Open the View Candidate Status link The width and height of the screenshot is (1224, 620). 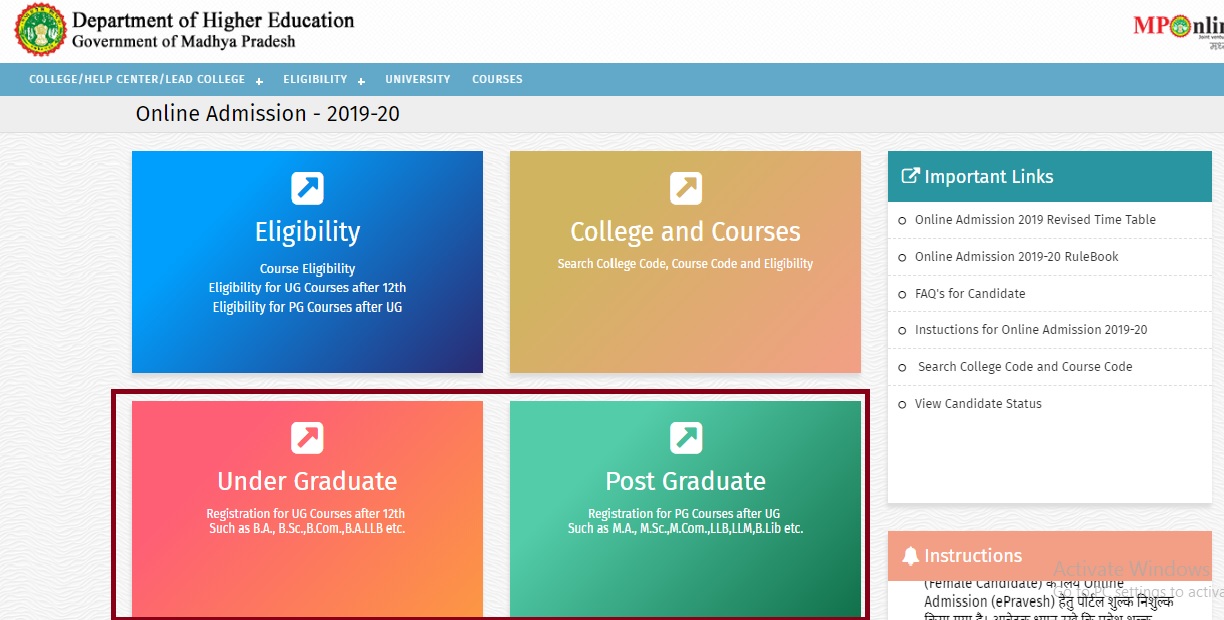point(977,404)
